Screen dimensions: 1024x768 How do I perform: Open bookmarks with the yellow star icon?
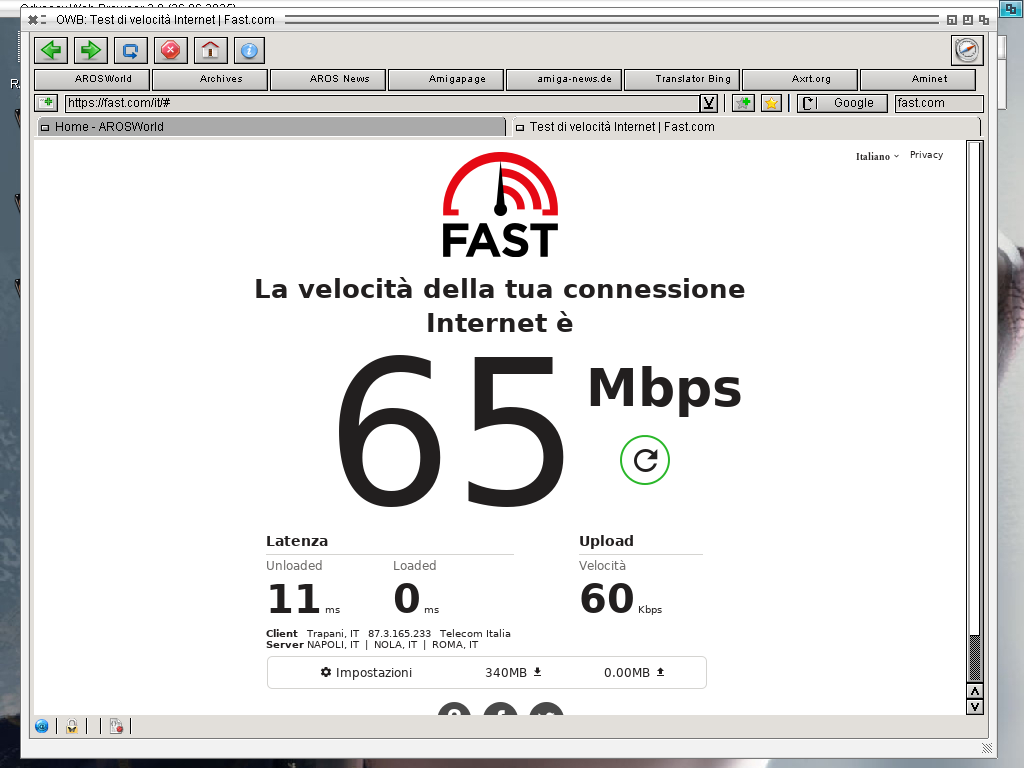point(771,103)
